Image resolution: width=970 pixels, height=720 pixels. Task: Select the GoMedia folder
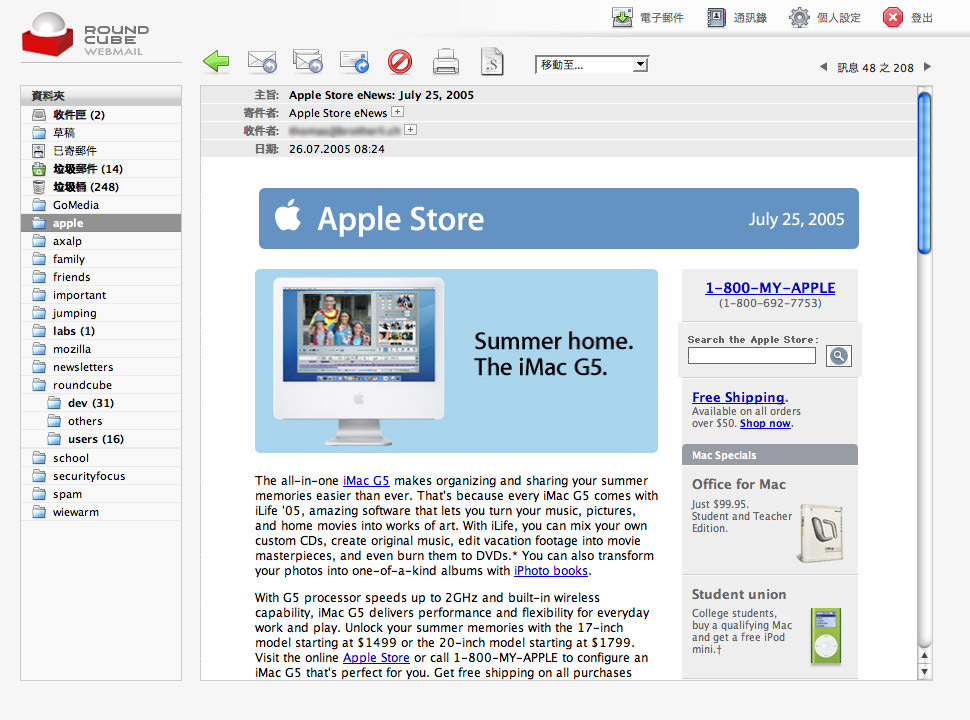click(101, 205)
